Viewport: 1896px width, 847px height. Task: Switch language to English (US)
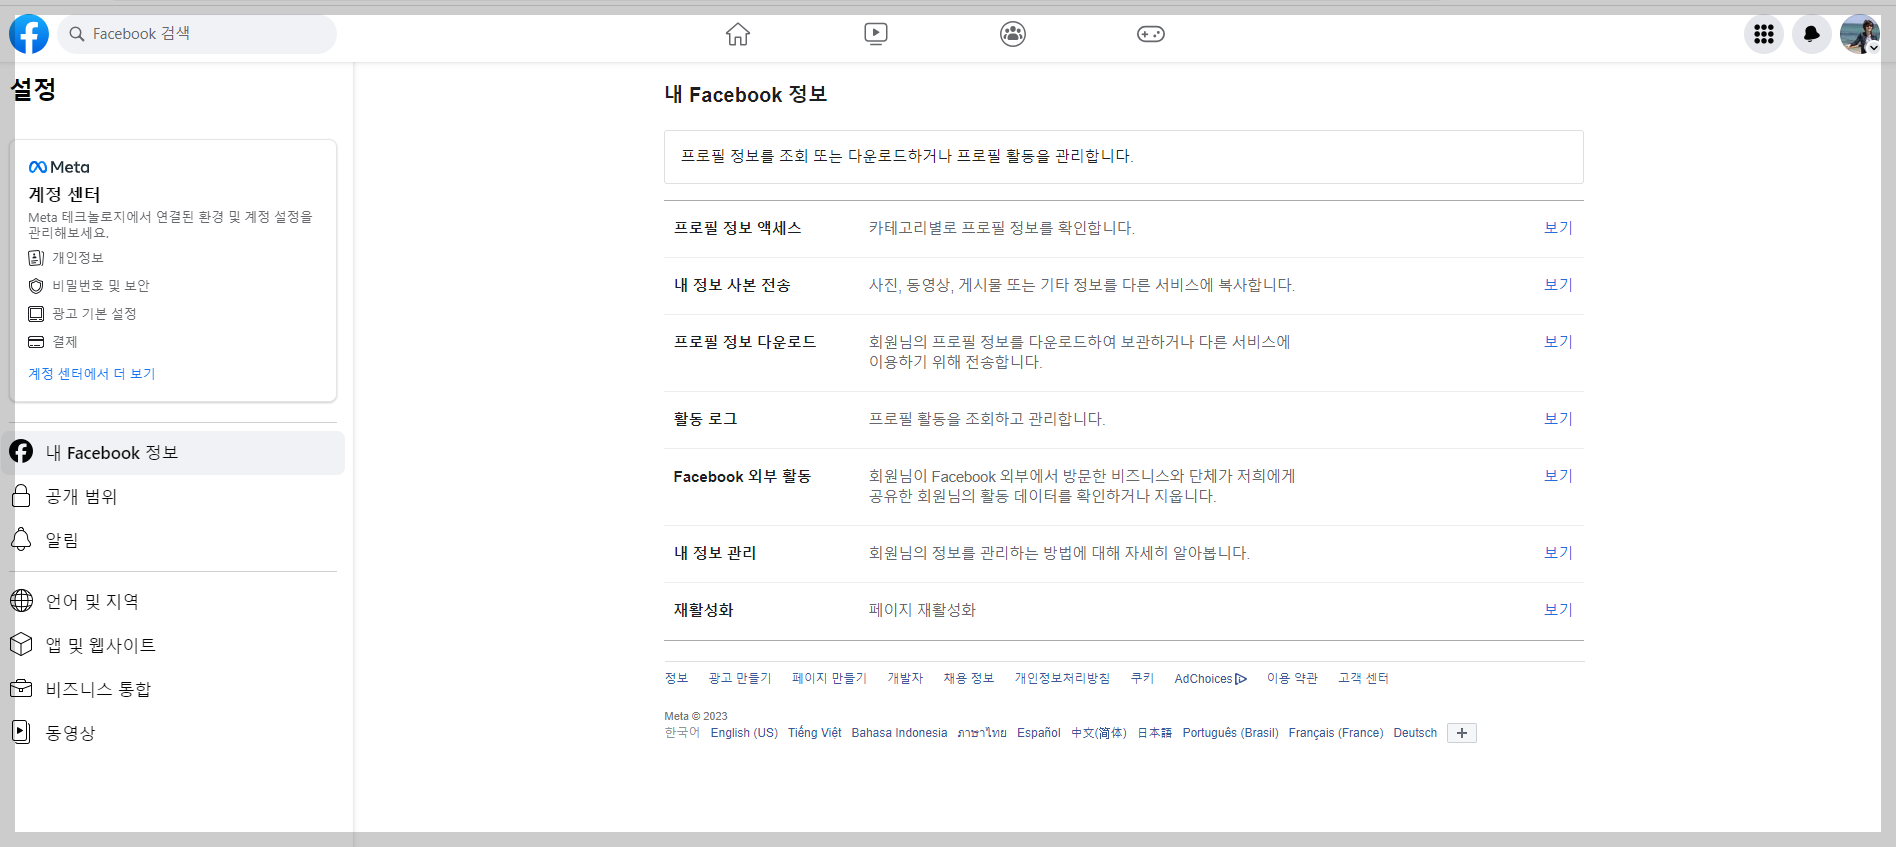[744, 733]
